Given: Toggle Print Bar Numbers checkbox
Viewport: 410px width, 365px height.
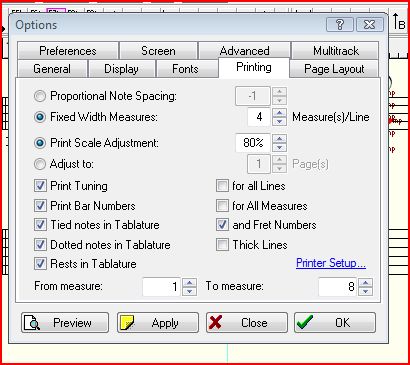Looking at the screenshot, I should (40, 206).
